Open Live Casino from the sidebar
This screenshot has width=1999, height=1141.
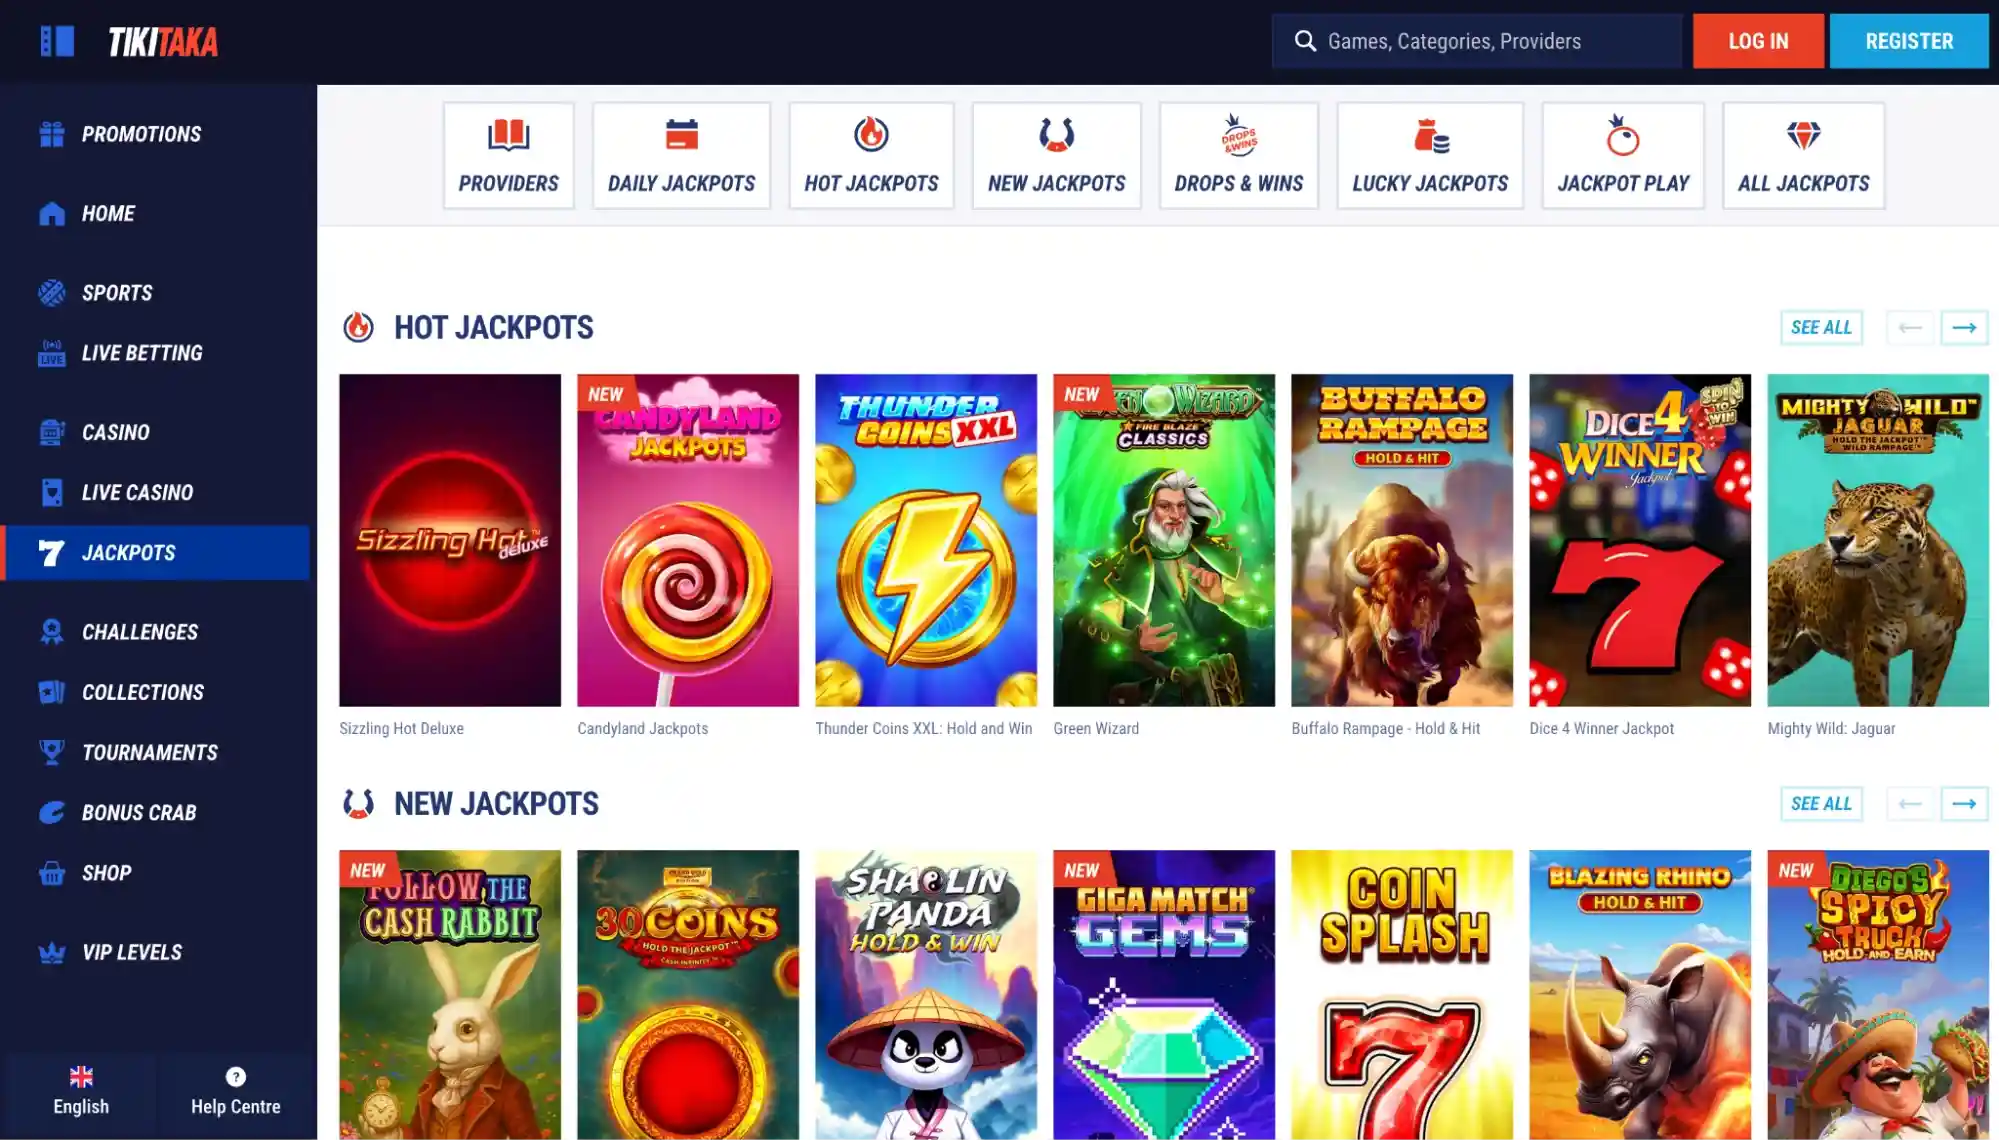click(137, 492)
